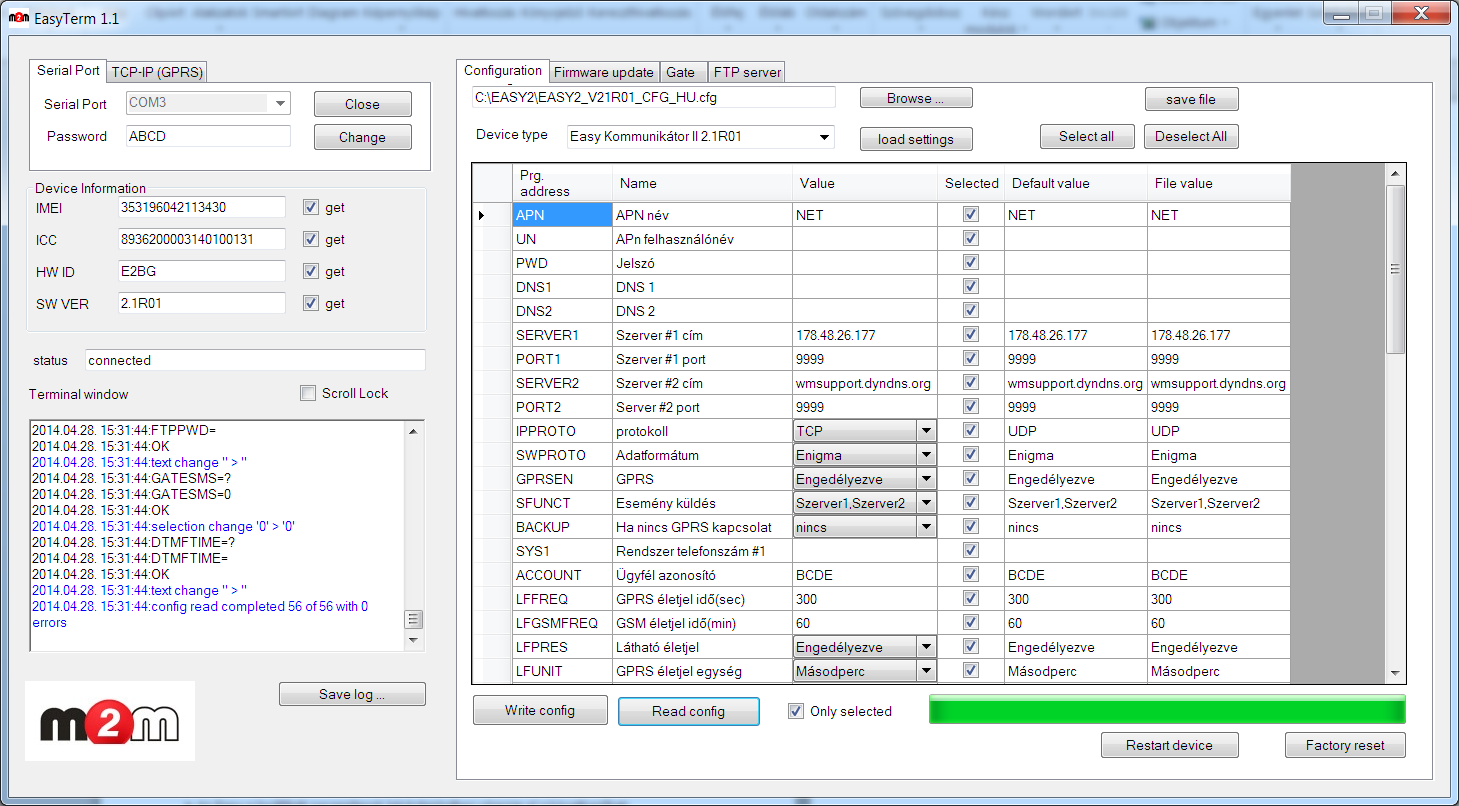The image size is (1459, 806).
Task: Click the Factory reset button
Action: (1345, 745)
